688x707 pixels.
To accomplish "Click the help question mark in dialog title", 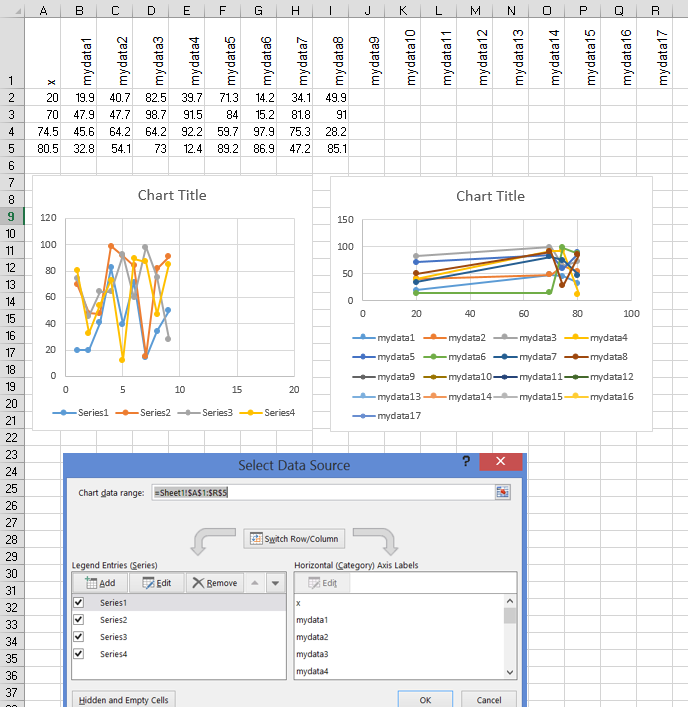I will click(x=466, y=461).
